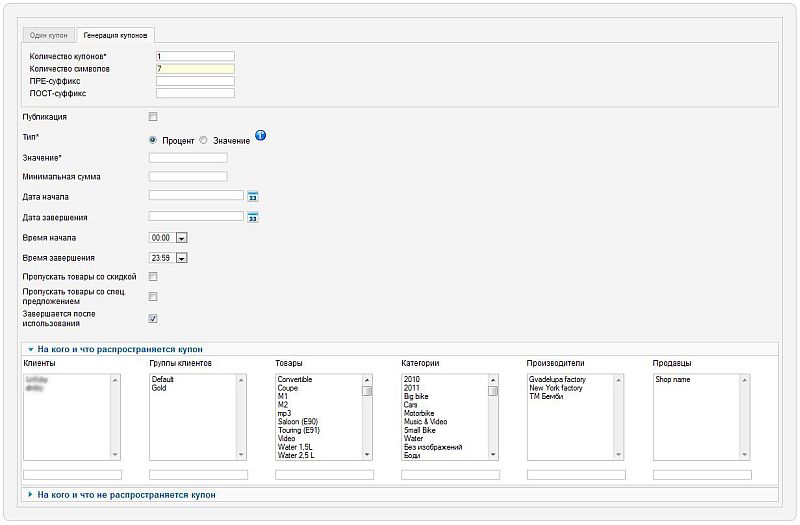800x525 pixels.
Task: Click the Минимальная сумма input field
Action: pyautogui.click(x=188, y=177)
